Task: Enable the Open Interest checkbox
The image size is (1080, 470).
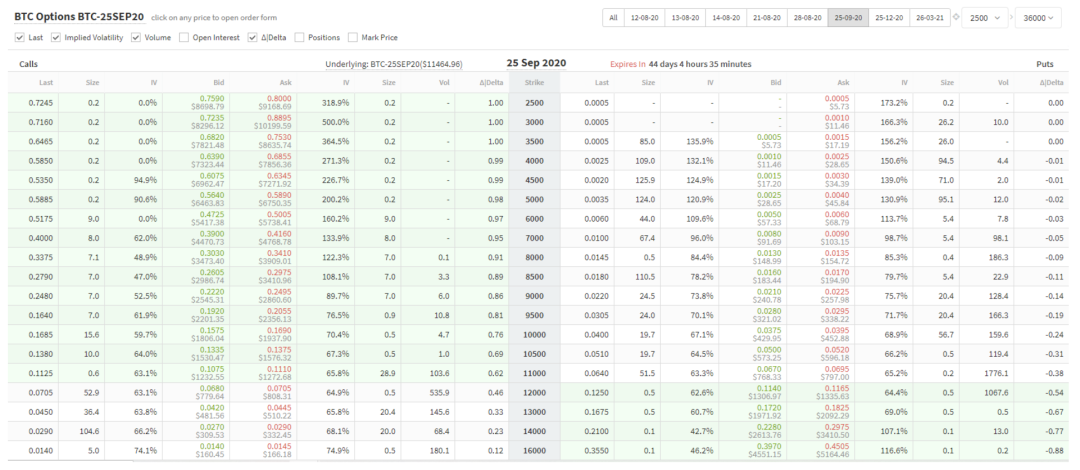Action: tap(184, 38)
